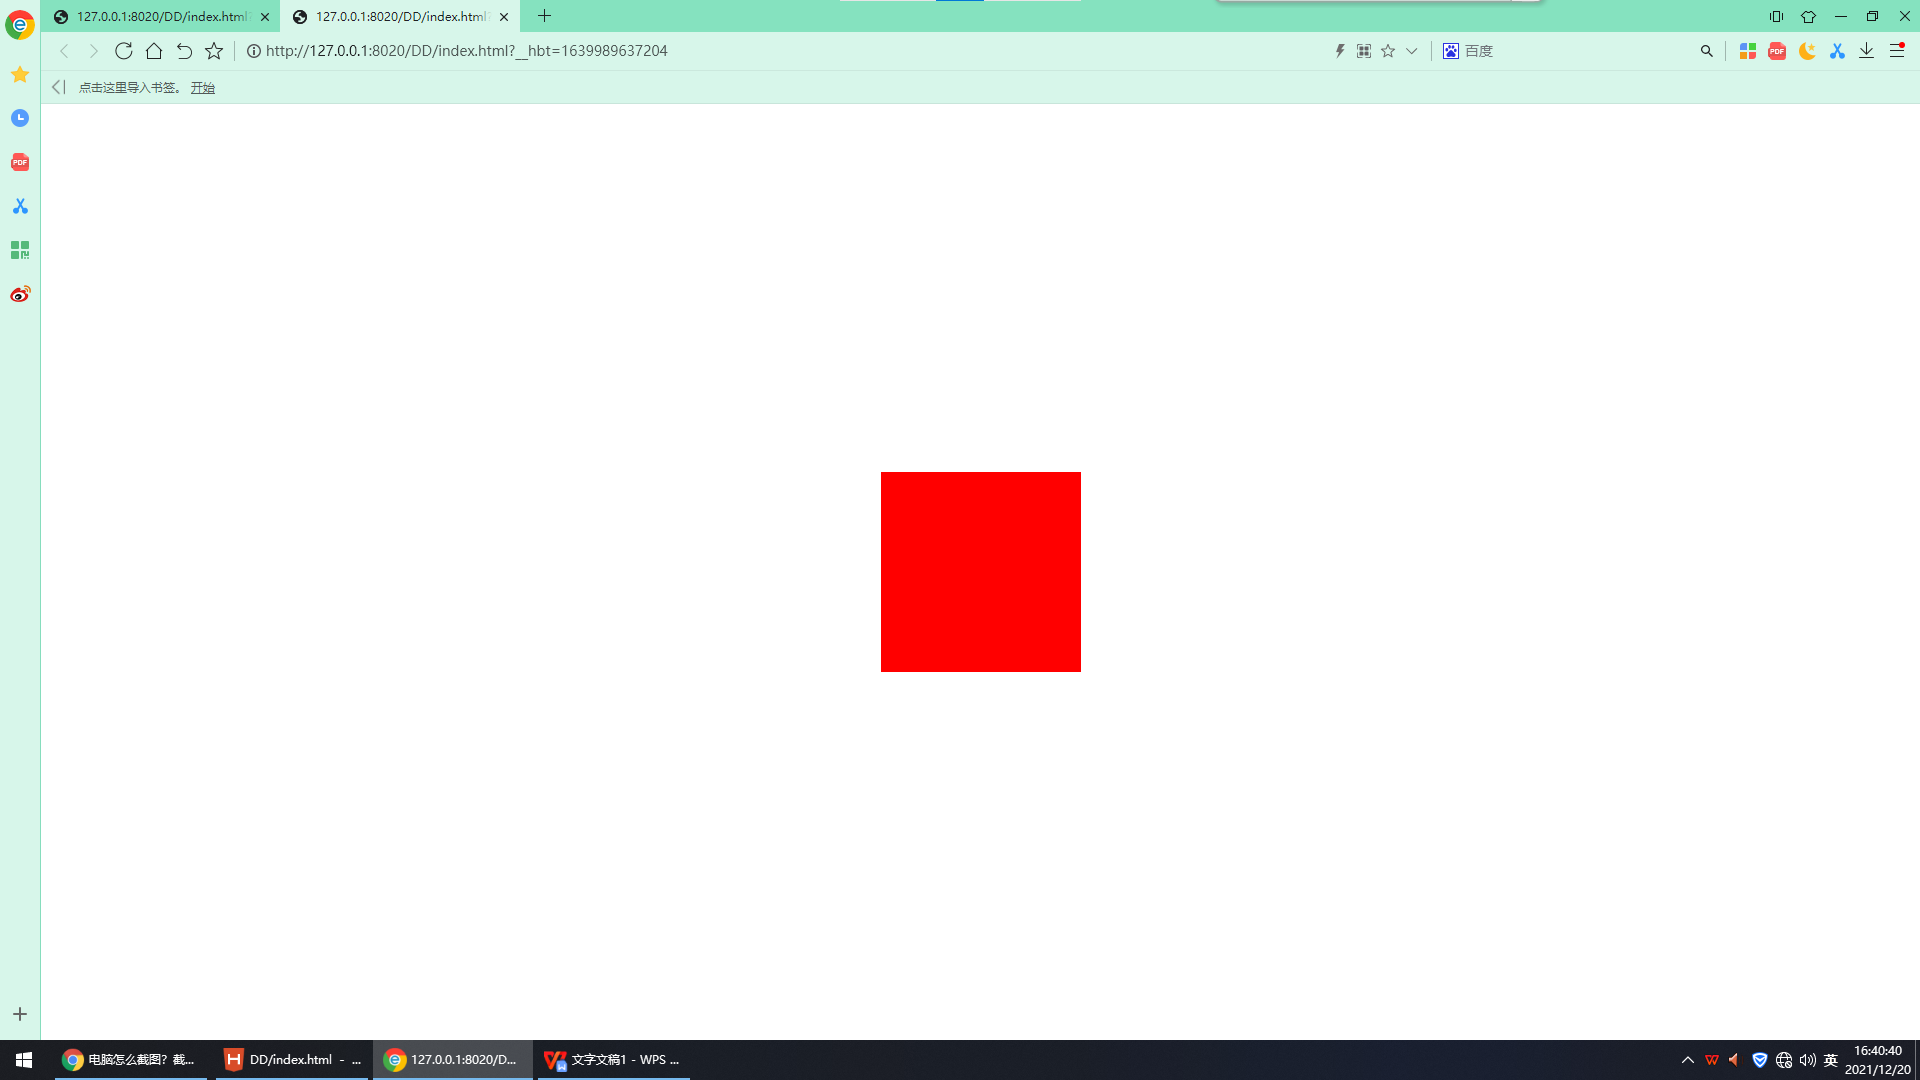This screenshot has height=1080, width=1920.
Task: Click the search magnifier icon
Action: pos(1707,51)
